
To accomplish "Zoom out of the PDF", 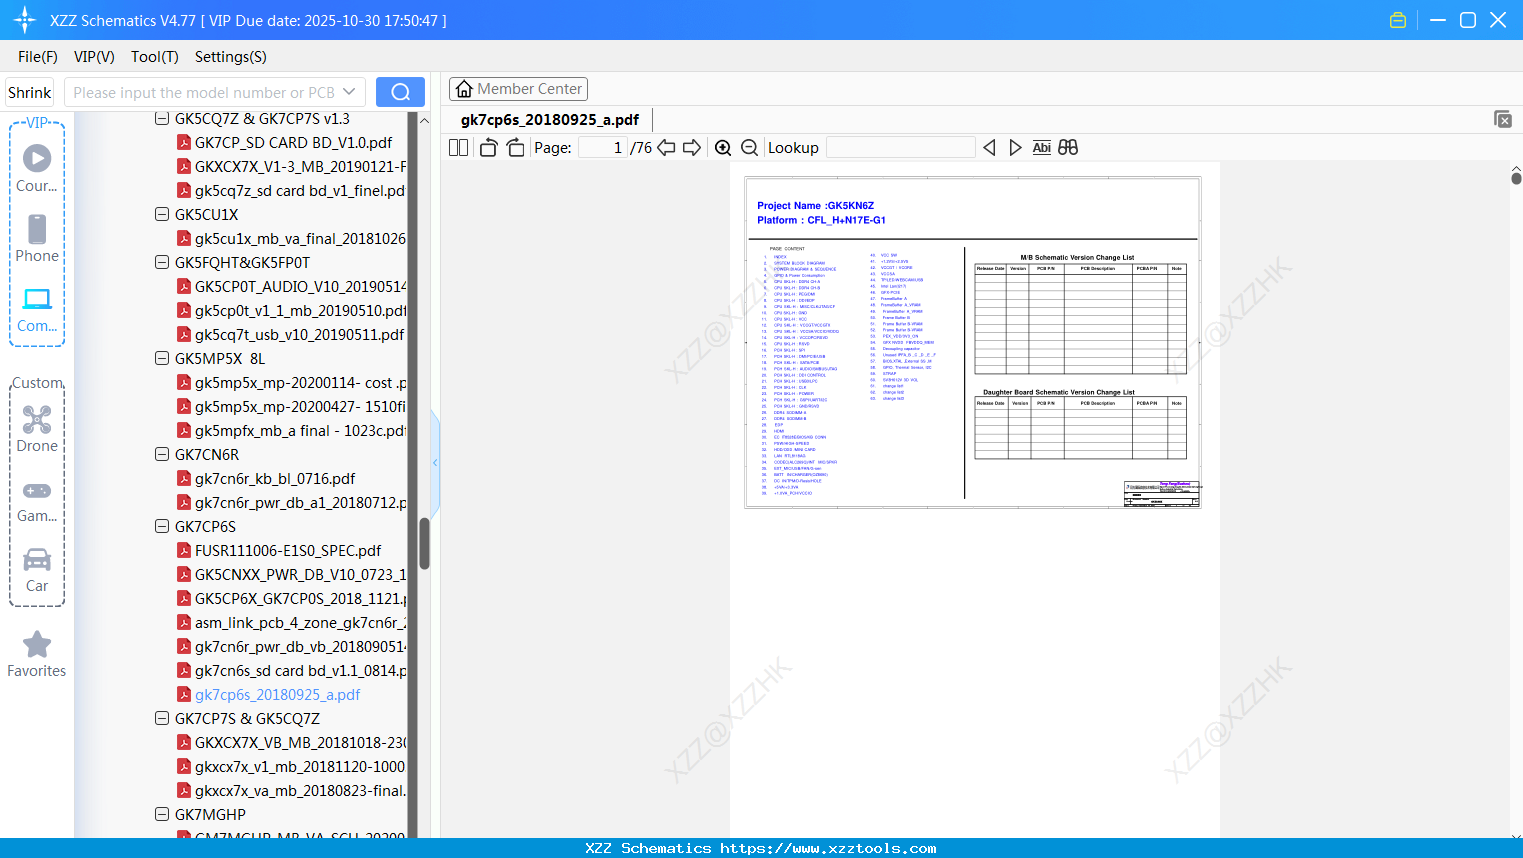I will coord(749,147).
